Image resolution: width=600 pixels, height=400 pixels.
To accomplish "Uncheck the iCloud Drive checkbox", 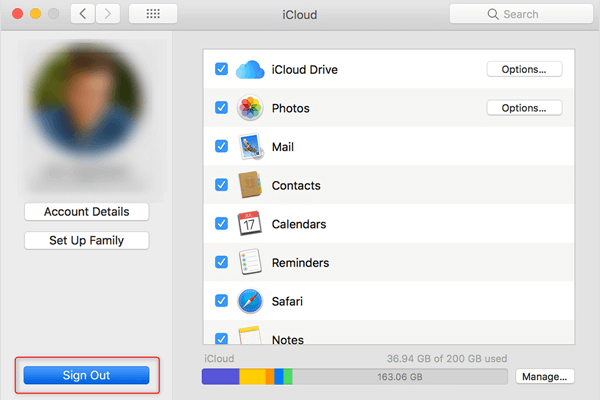I will [221, 70].
